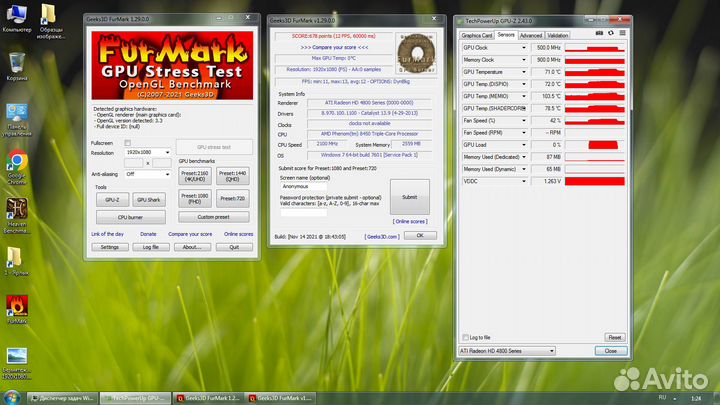Screen dimensions: 720x405
Task: Open Online scores link in FurMark main window
Action: 238,234
